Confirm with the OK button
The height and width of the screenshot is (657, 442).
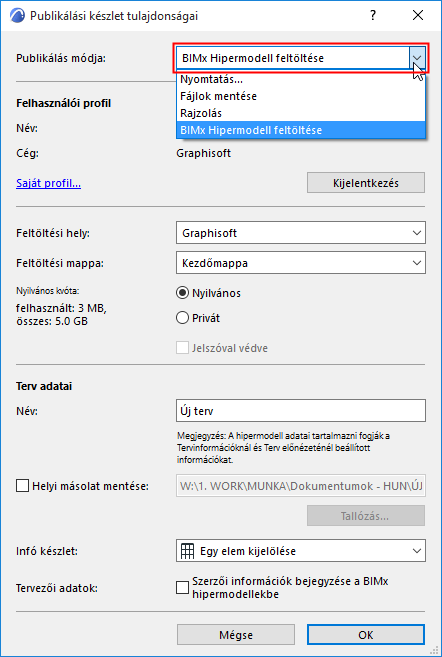366,635
